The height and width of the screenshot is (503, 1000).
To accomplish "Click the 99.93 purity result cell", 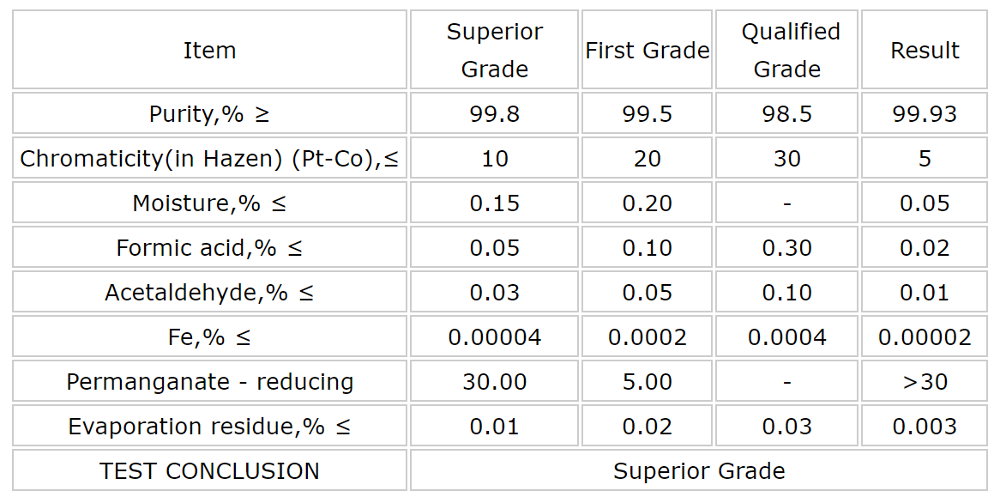I will [925, 114].
